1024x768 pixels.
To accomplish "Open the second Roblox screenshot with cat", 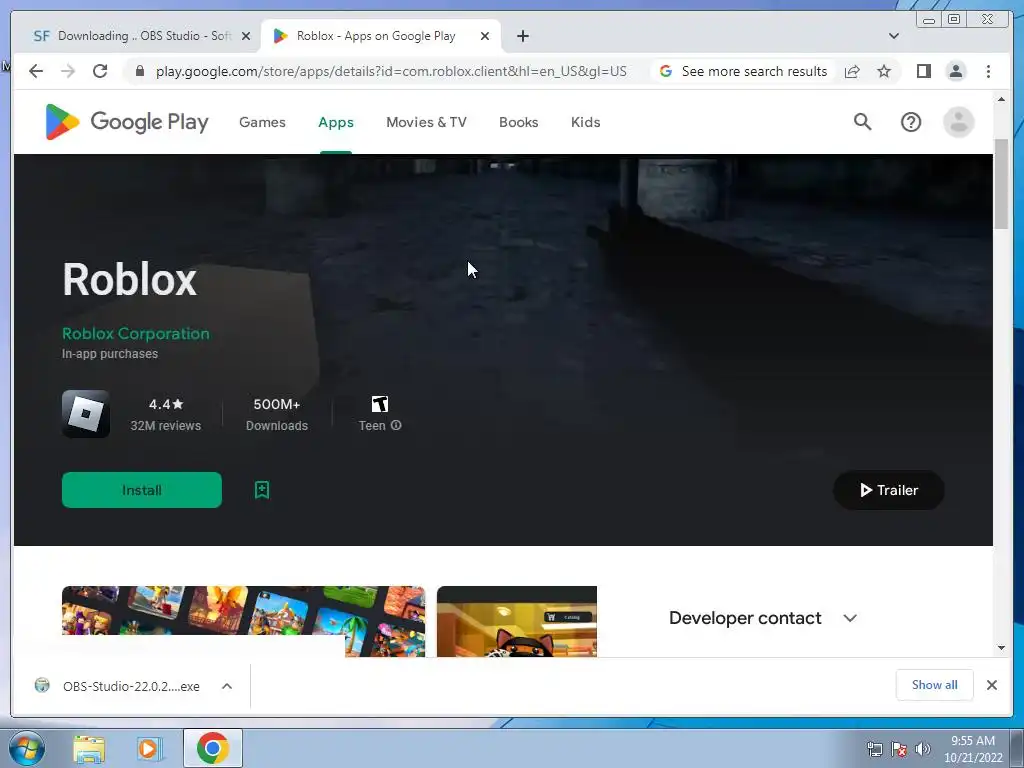I will pyautogui.click(x=517, y=621).
